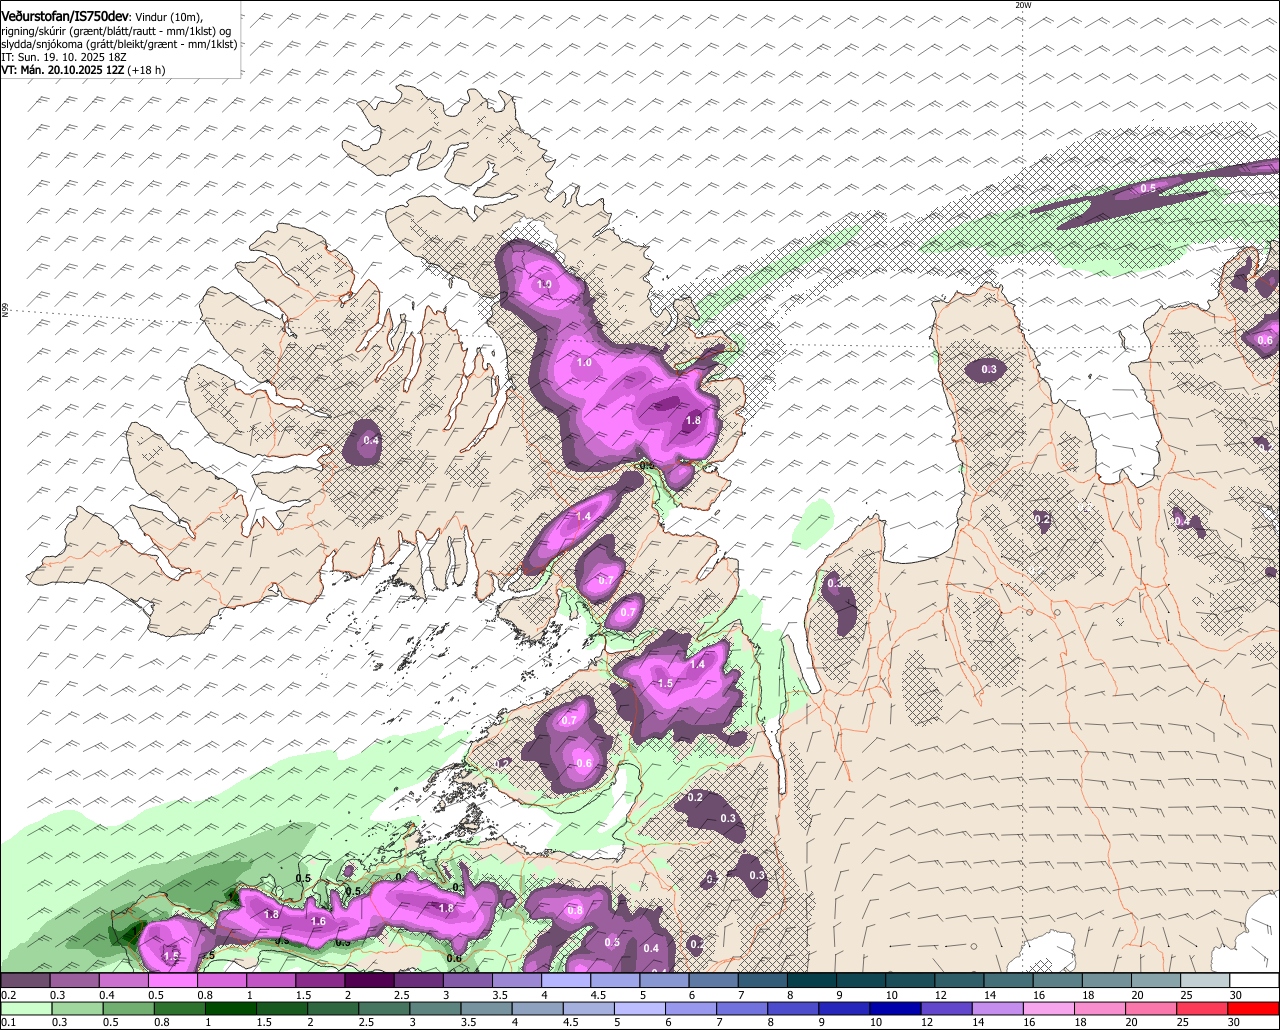This screenshot has height=1030, width=1280.
Task: Click the Veðurstofan/IS750dev title text
Action: click(x=65, y=16)
